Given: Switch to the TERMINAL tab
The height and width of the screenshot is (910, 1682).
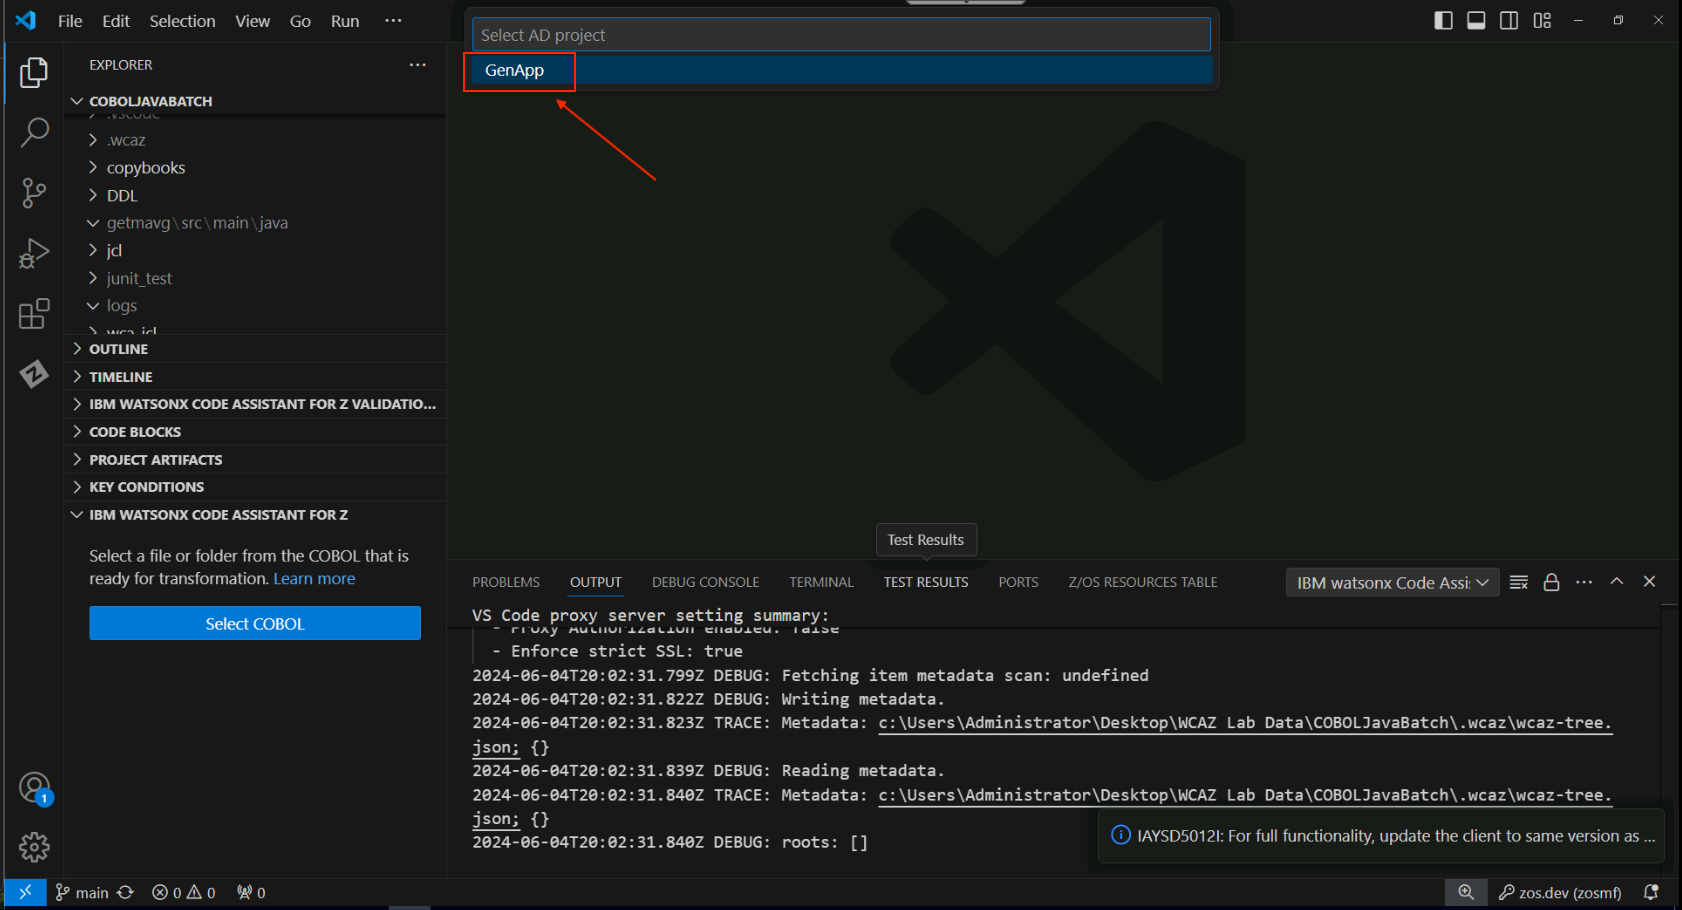Looking at the screenshot, I should coord(821,582).
